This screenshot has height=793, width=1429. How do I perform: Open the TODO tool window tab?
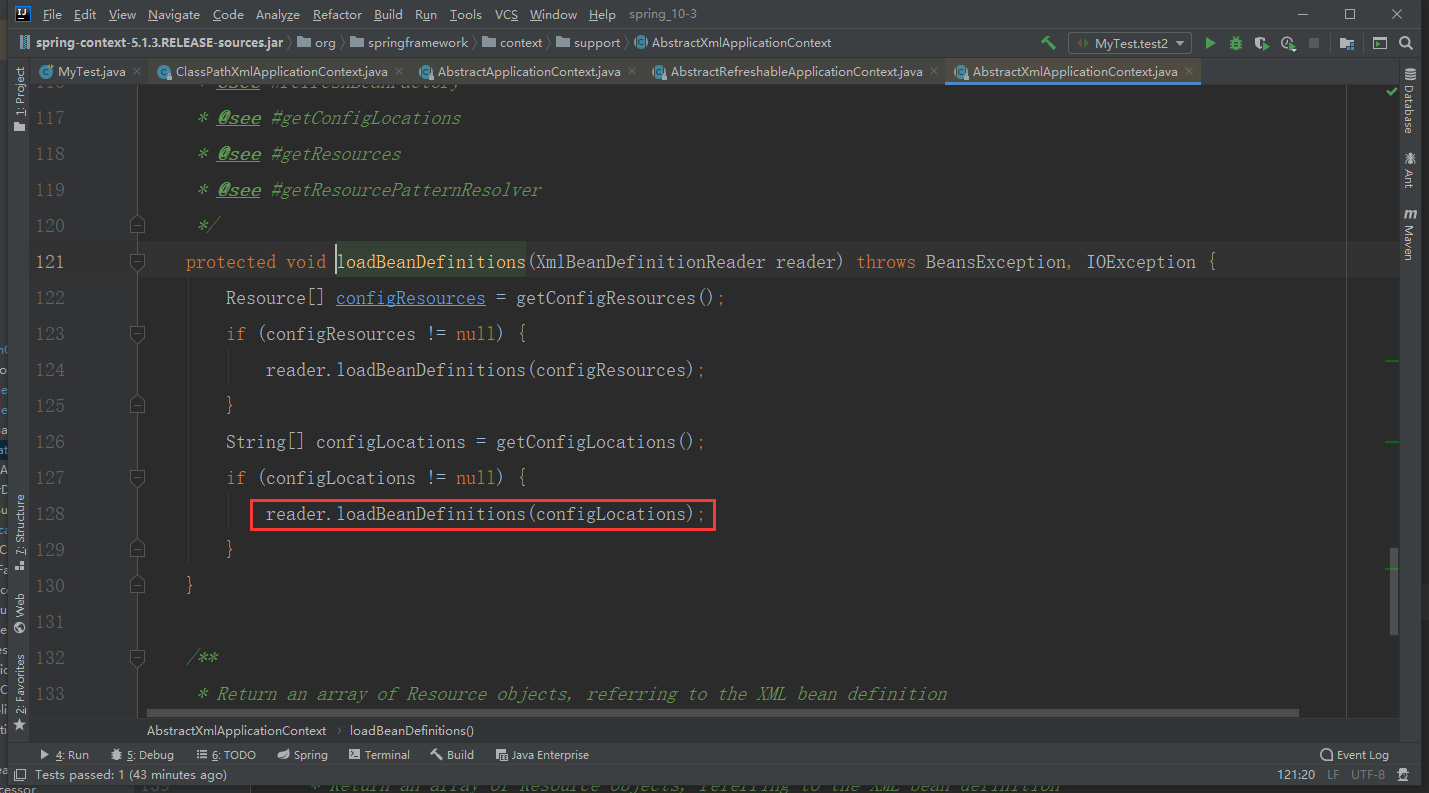[x=226, y=755]
